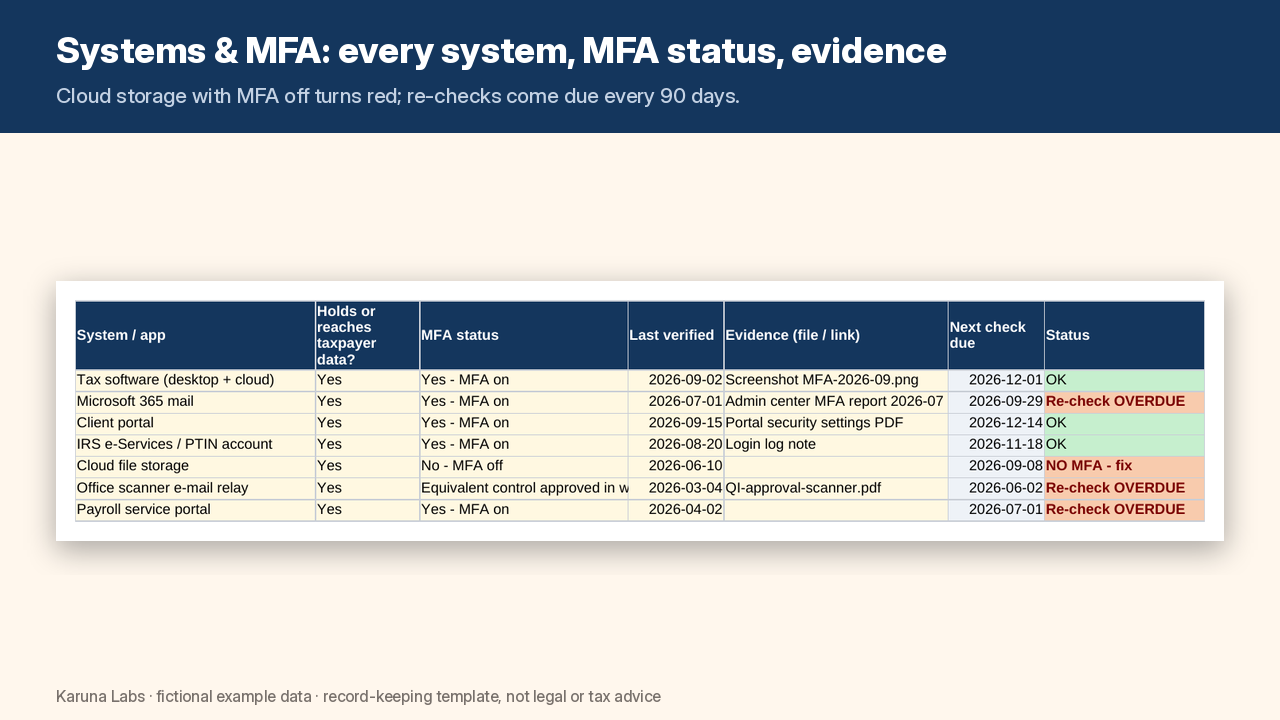
Task: Select 'Re-check OVERDUE' in the Microsoft 365 mail row
Action: tap(1124, 402)
